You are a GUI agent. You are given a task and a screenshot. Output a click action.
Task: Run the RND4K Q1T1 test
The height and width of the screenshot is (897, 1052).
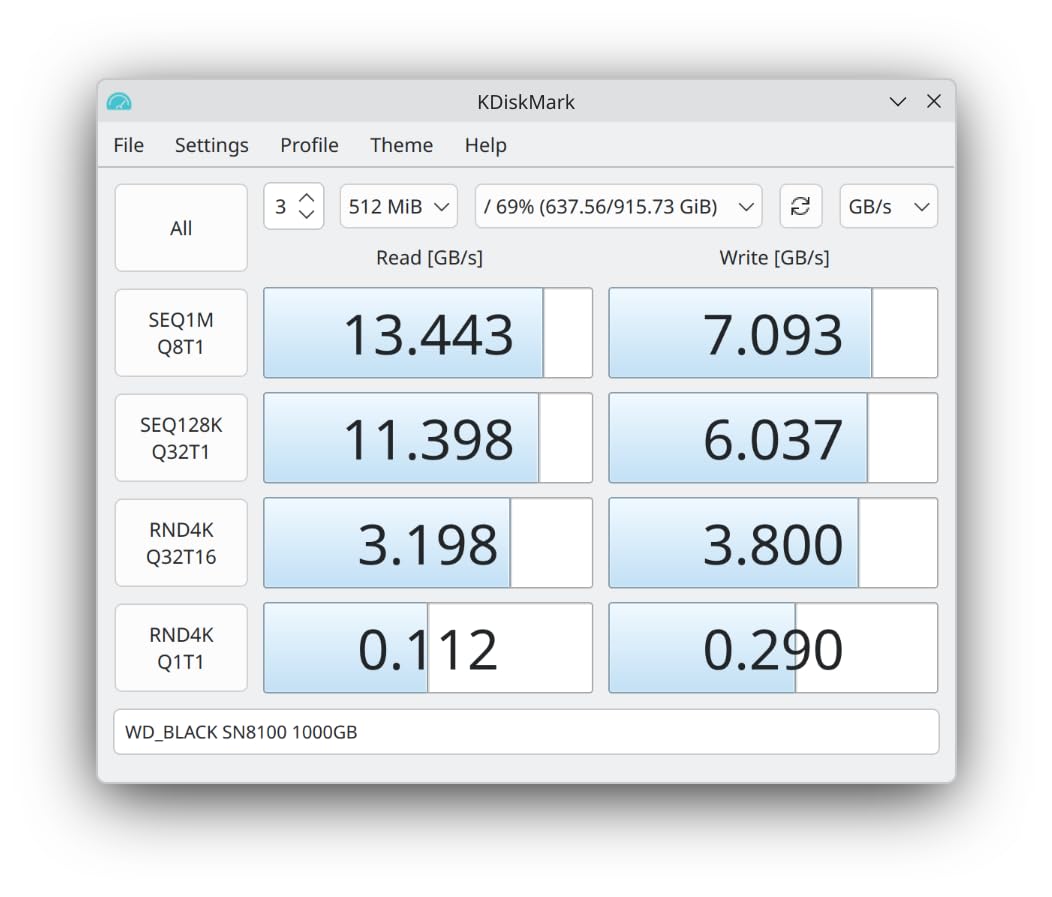pyautogui.click(x=181, y=648)
